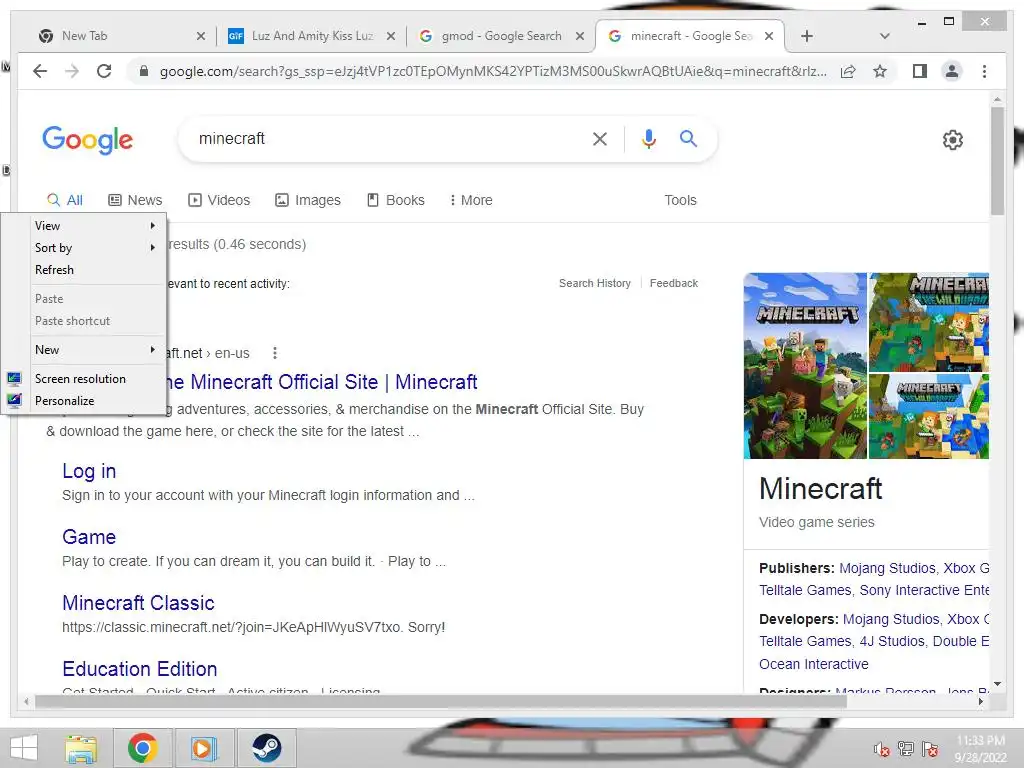Screen dimensions: 1024x768
Task: Bookmark this page with the star icon
Action: coord(880,71)
